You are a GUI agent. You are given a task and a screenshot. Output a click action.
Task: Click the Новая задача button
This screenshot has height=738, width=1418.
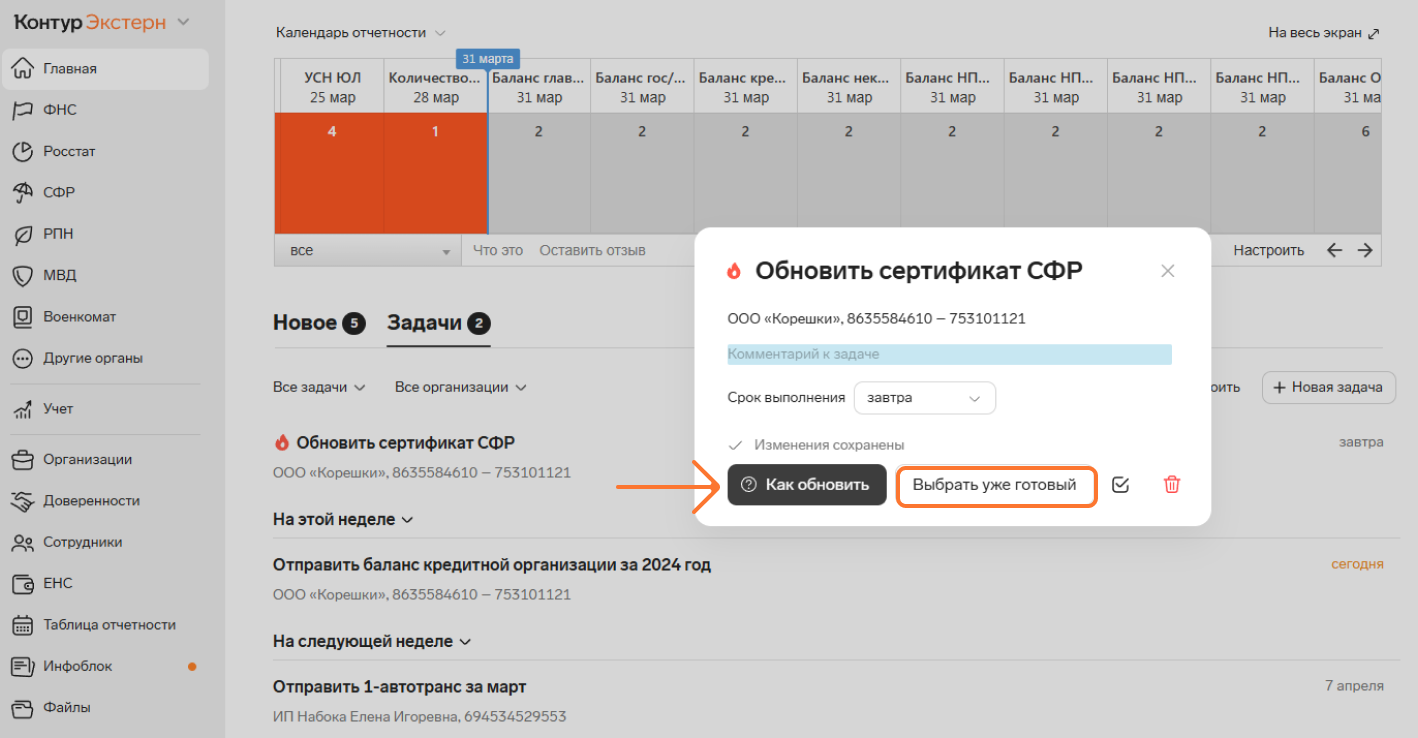click(1328, 387)
